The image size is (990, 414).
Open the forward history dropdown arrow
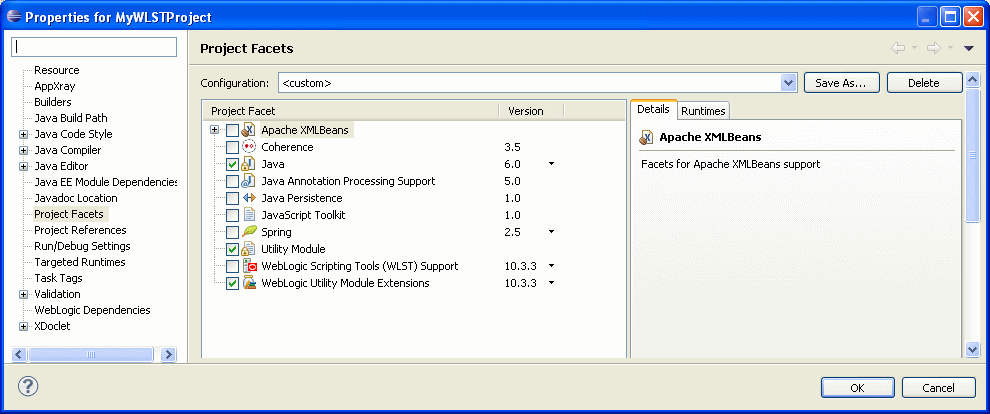[x=950, y=49]
